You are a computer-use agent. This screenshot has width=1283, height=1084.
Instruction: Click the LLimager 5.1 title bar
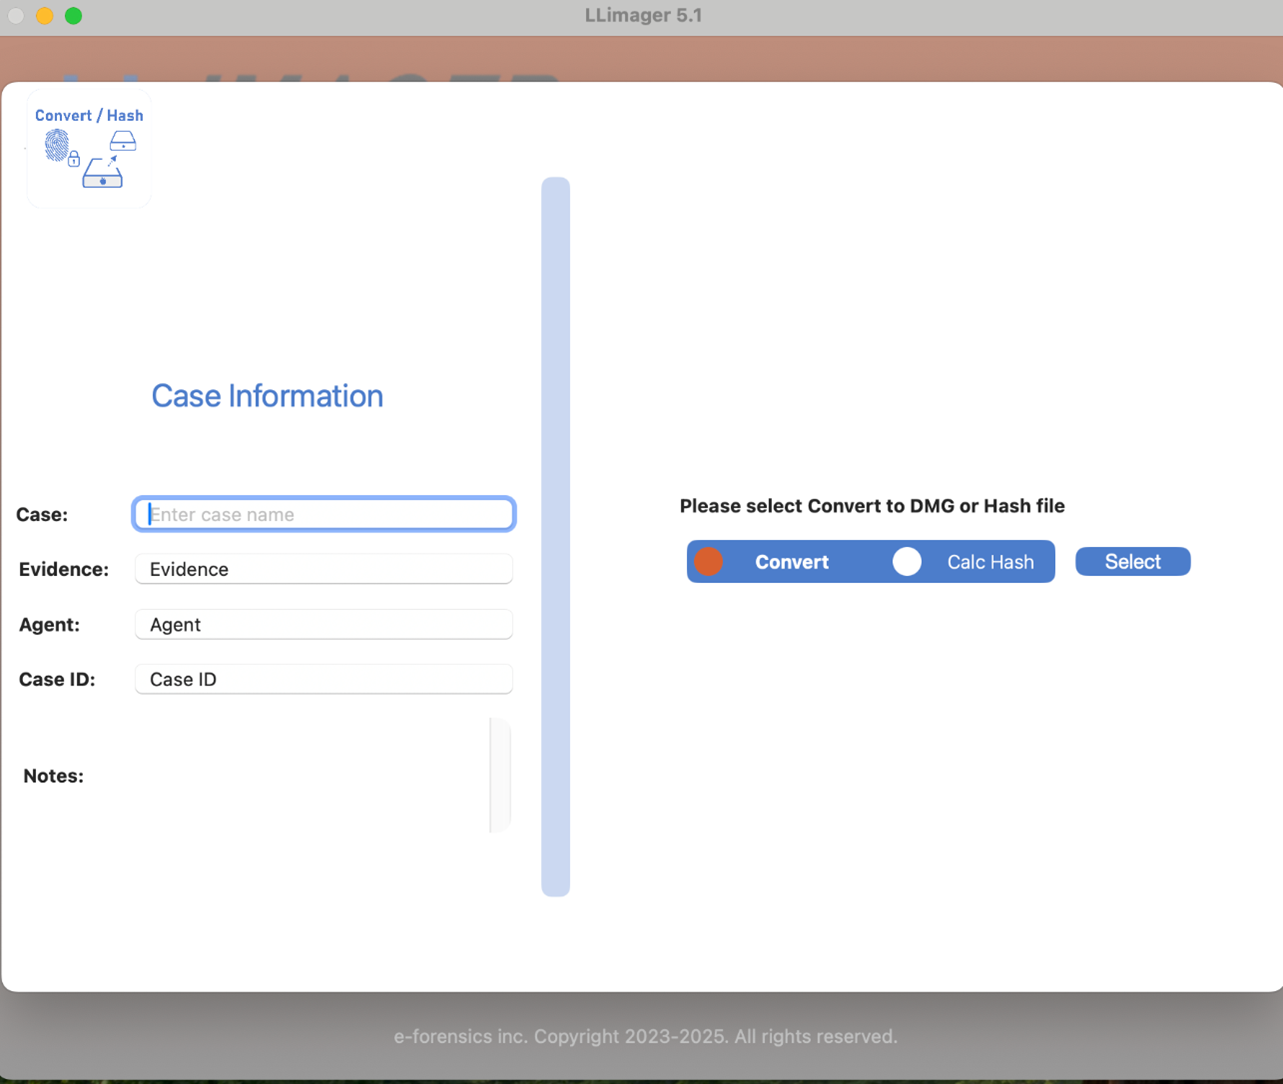pos(643,15)
